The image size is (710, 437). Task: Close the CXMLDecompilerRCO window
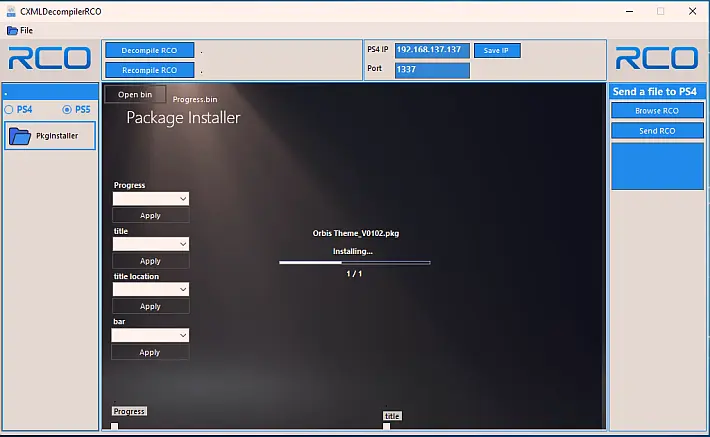point(692,11)
